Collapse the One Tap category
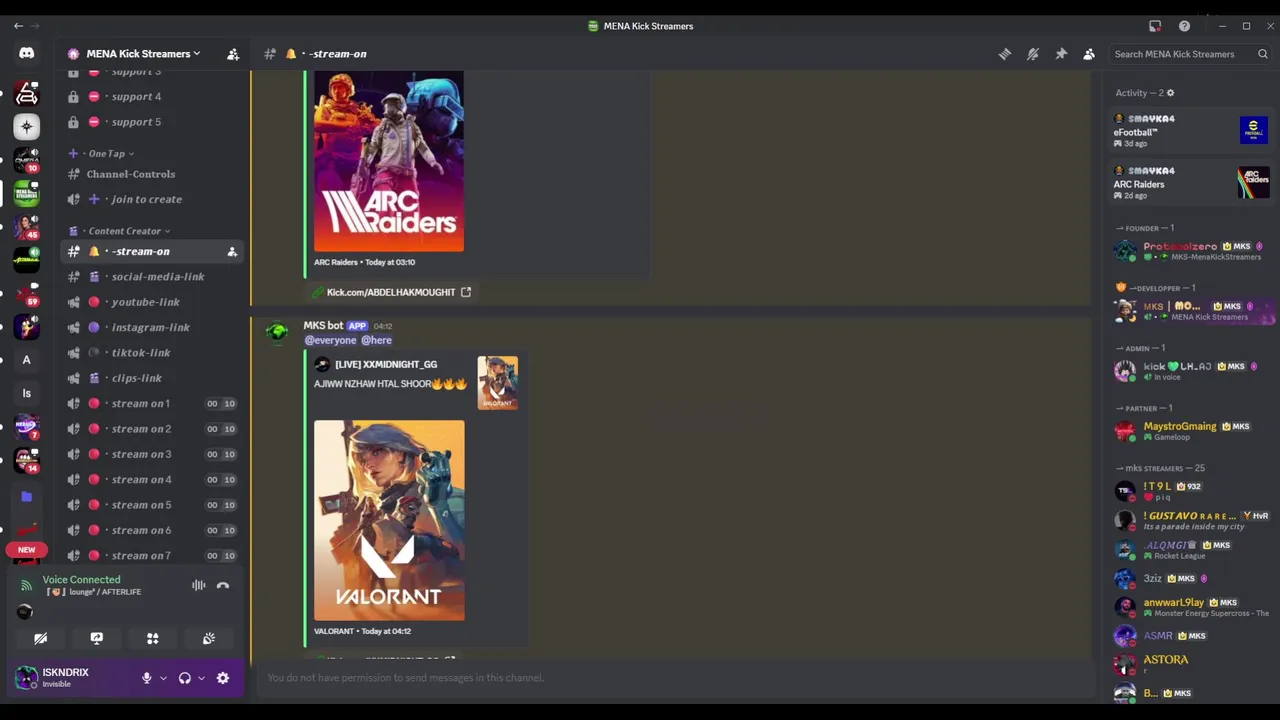1280x720 pixels. [x=110, y=154]
